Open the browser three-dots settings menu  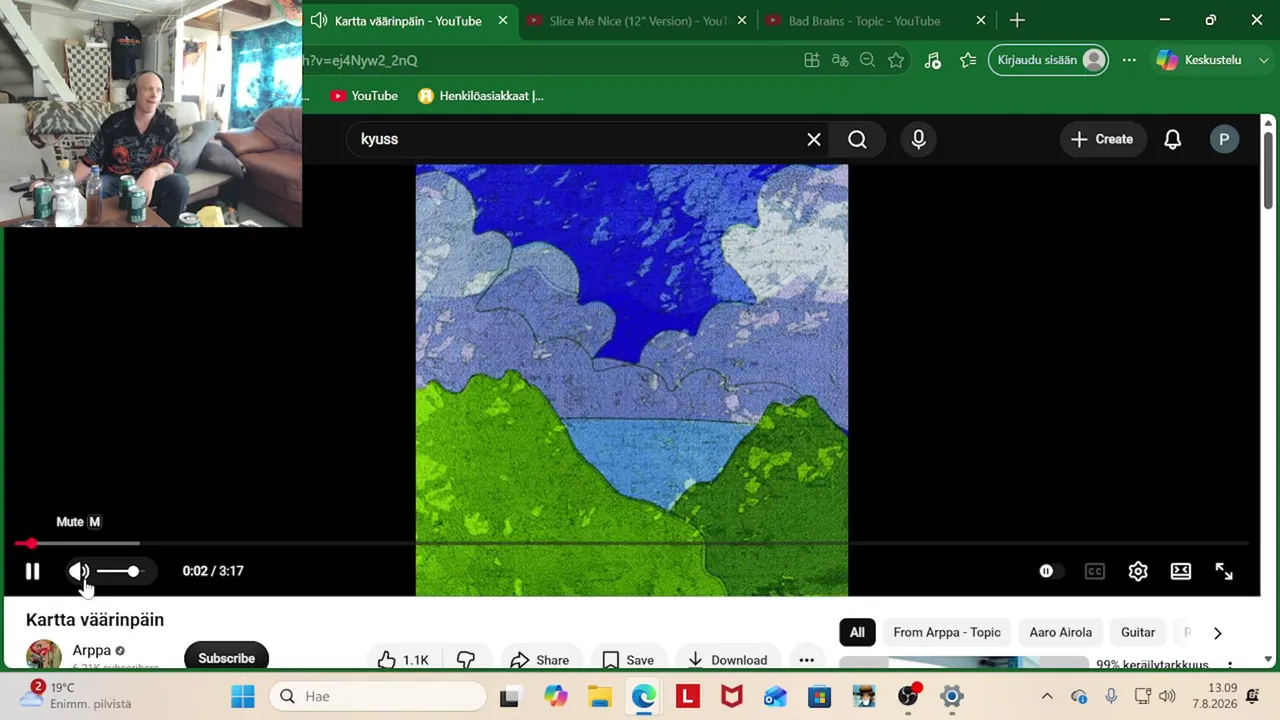tap(1129, 60)
